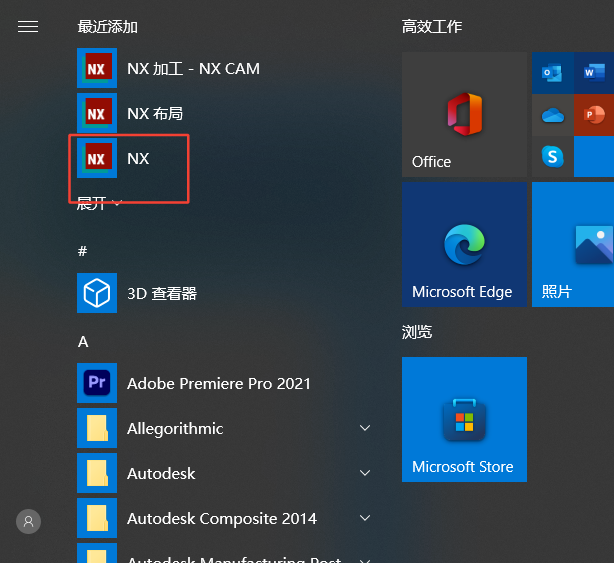Viewport: 614px width, 563px height.
Task: Open the 照片 (Photos) tile
Action: tap(573, 244)
